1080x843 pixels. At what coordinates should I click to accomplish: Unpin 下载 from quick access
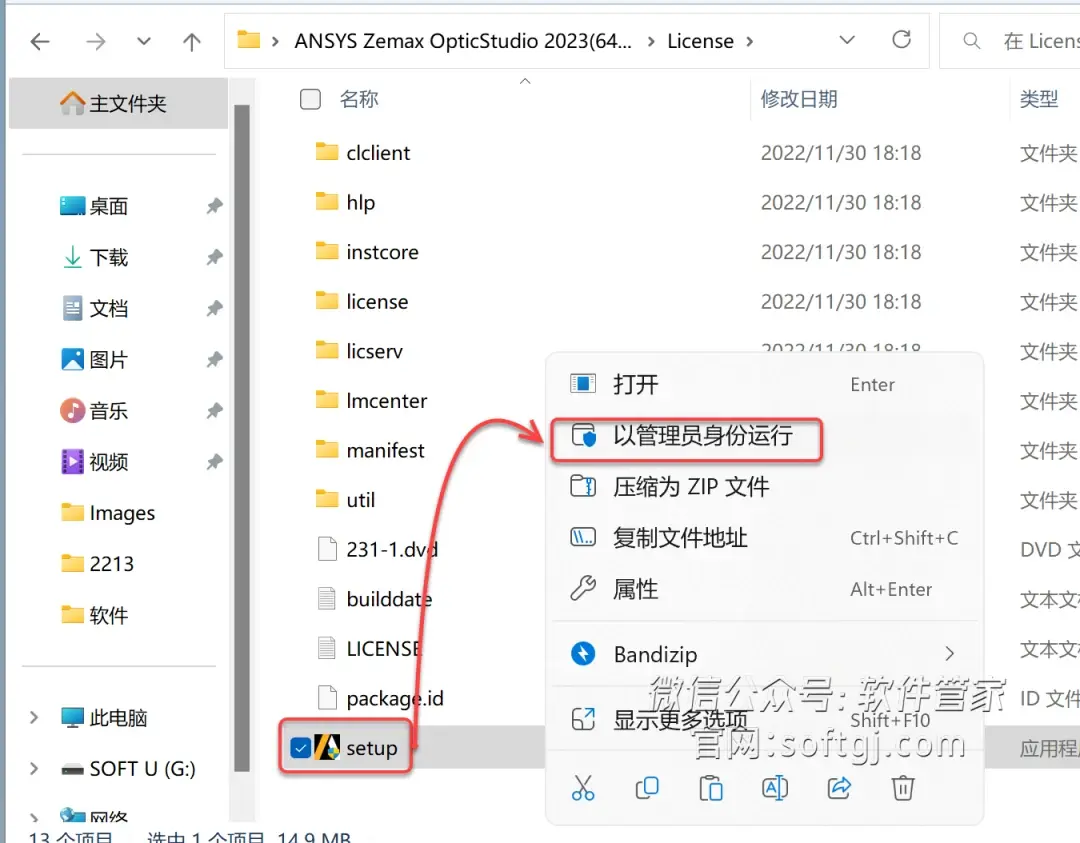(214, 258)
